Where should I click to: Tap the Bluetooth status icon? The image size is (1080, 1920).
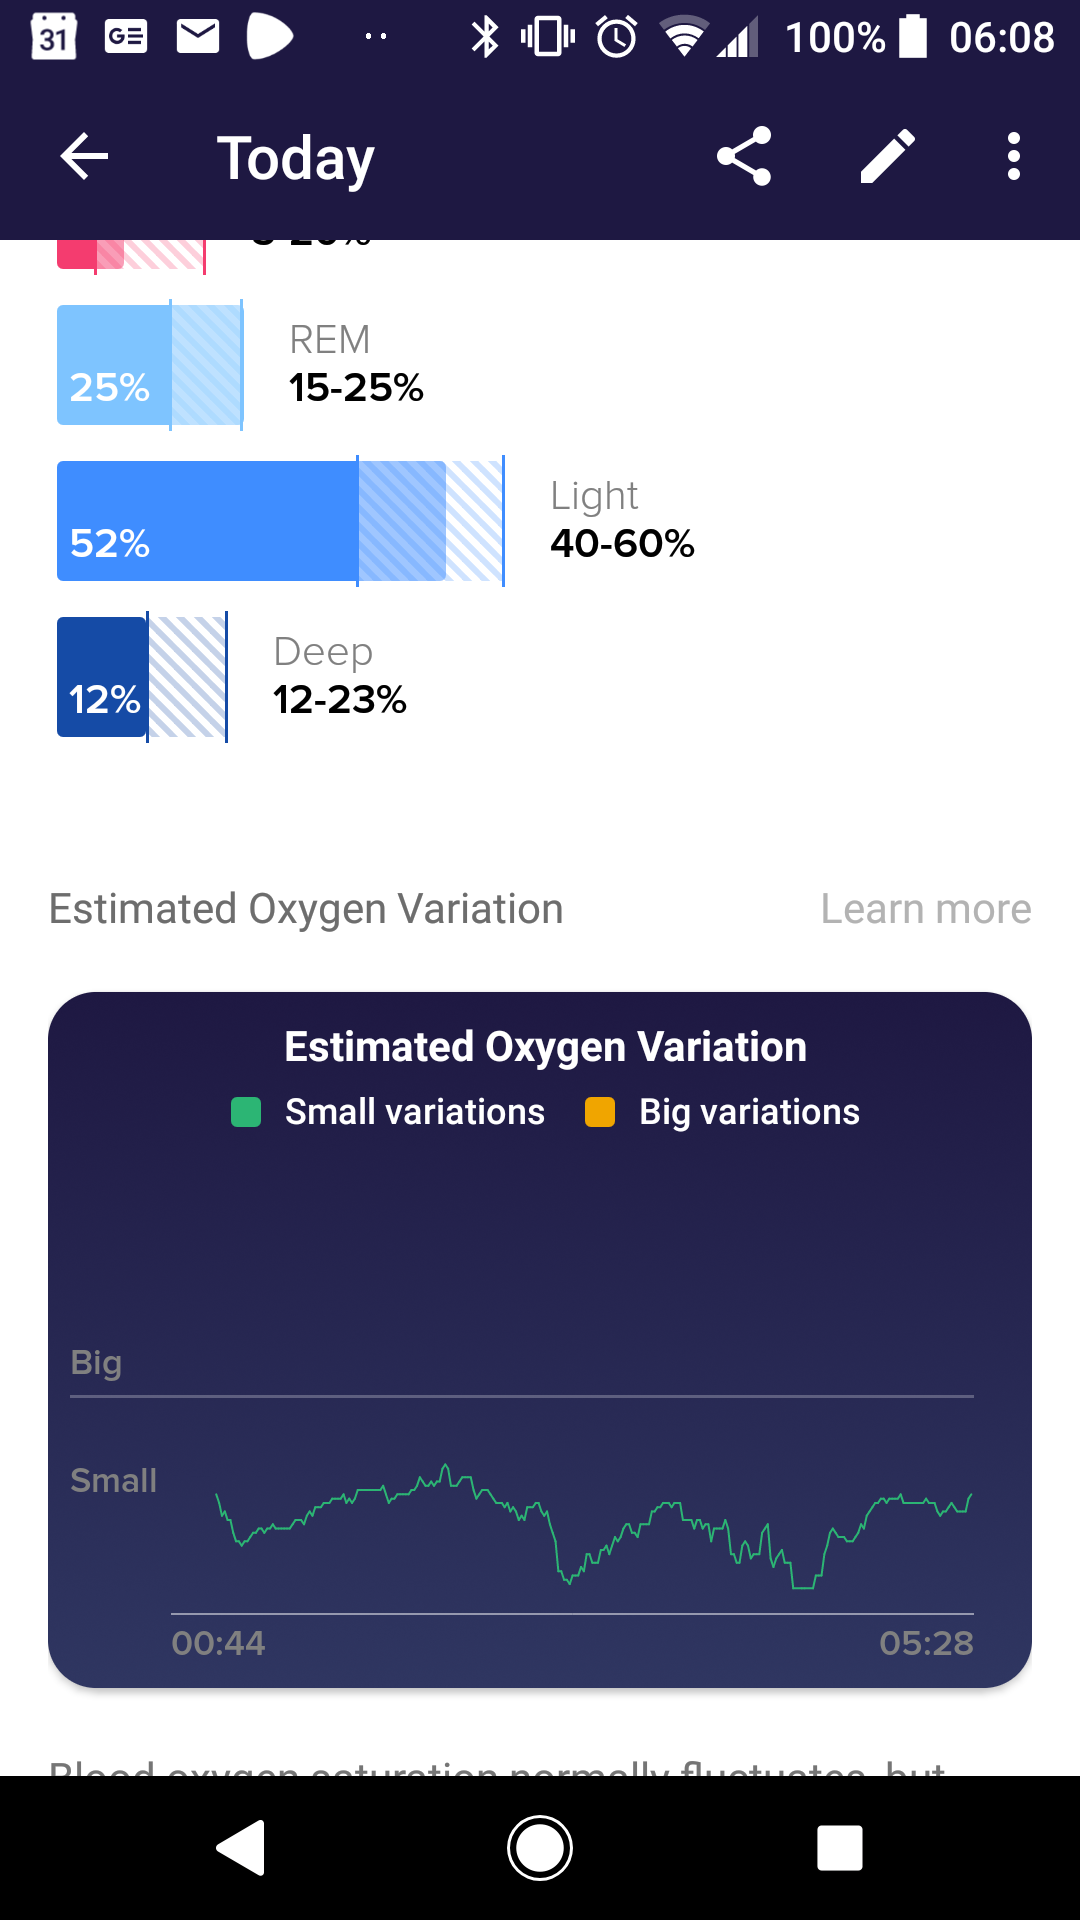point(485,38)
